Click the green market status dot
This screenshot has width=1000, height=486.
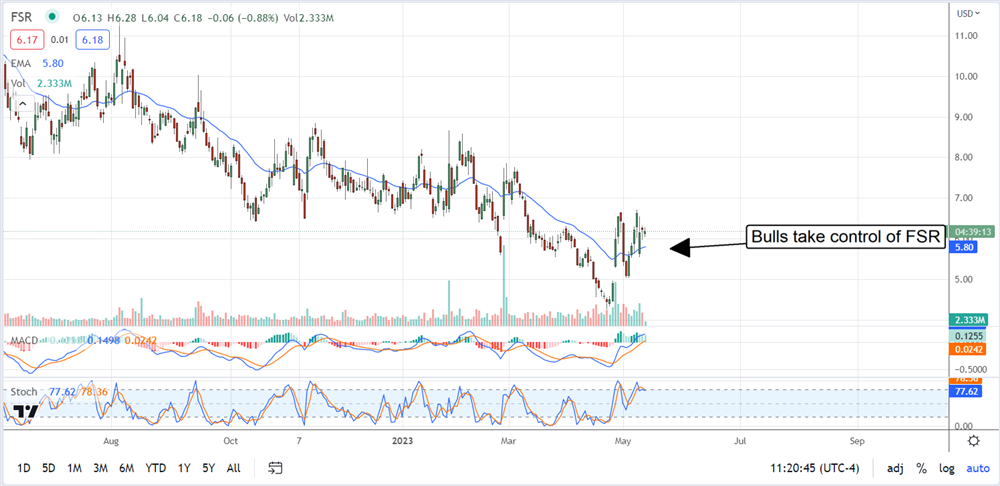51,18
